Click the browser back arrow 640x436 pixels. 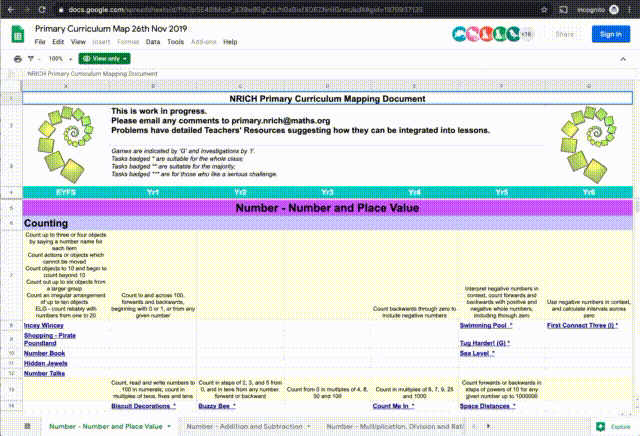click(x=10, y=8)
